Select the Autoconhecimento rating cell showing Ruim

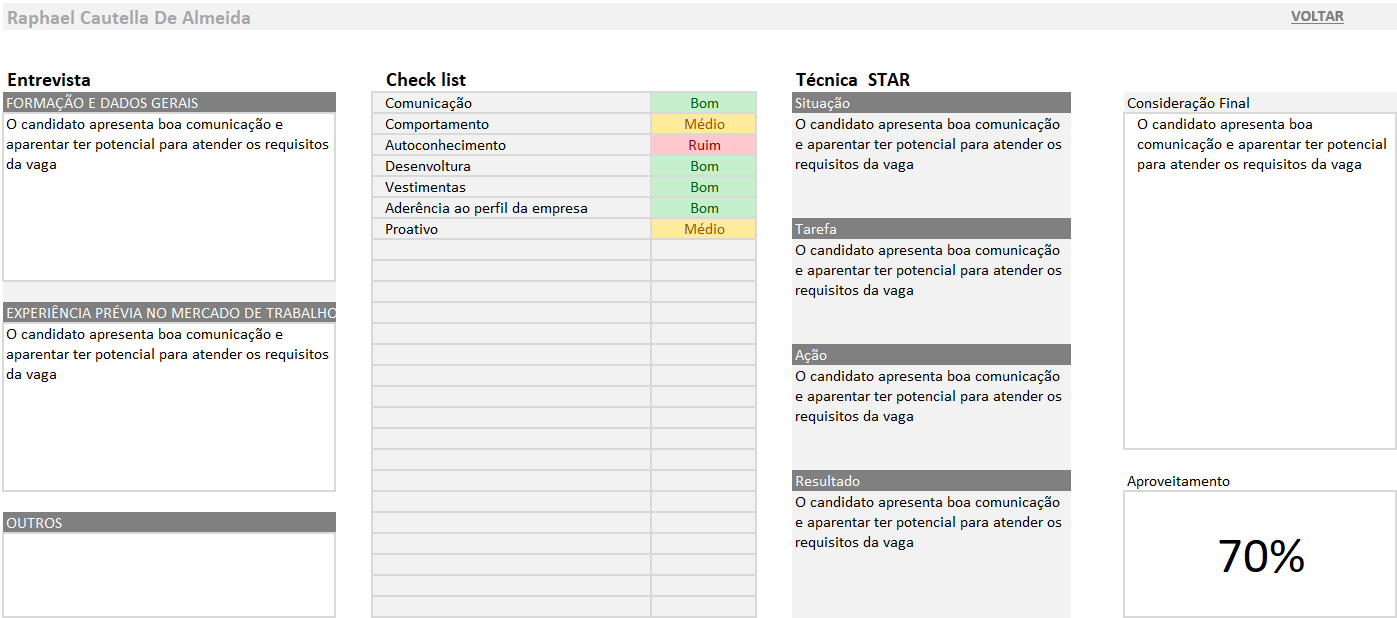[704, 145]
